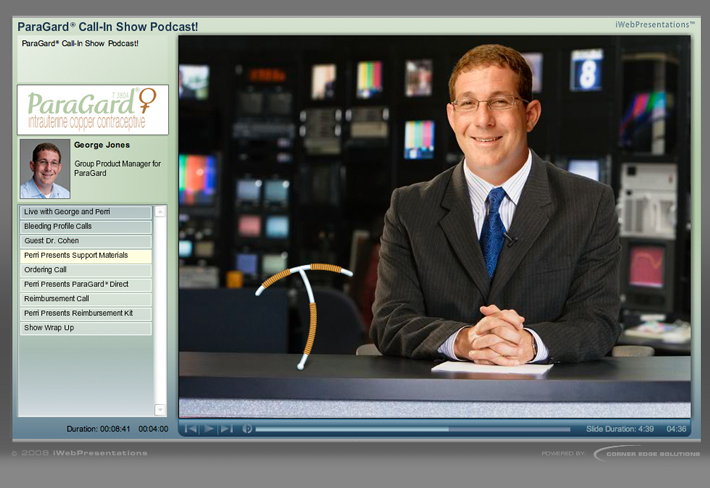Click chapter list scroll down arrow
Screen dimensions: 710x488
[x=160, y=410]
